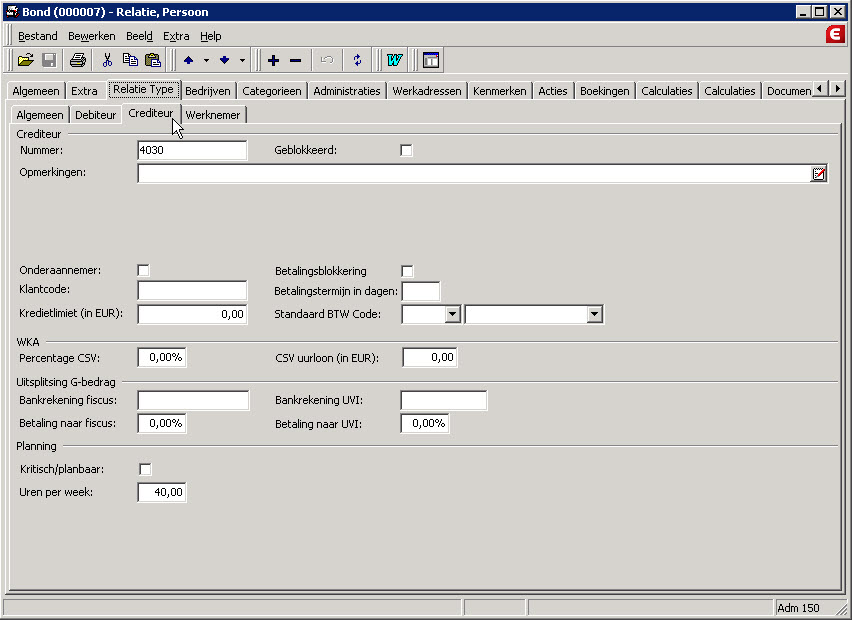852x620 pixels.
Task: Click the save diskette toolbar icon
Action: [49, 60]
